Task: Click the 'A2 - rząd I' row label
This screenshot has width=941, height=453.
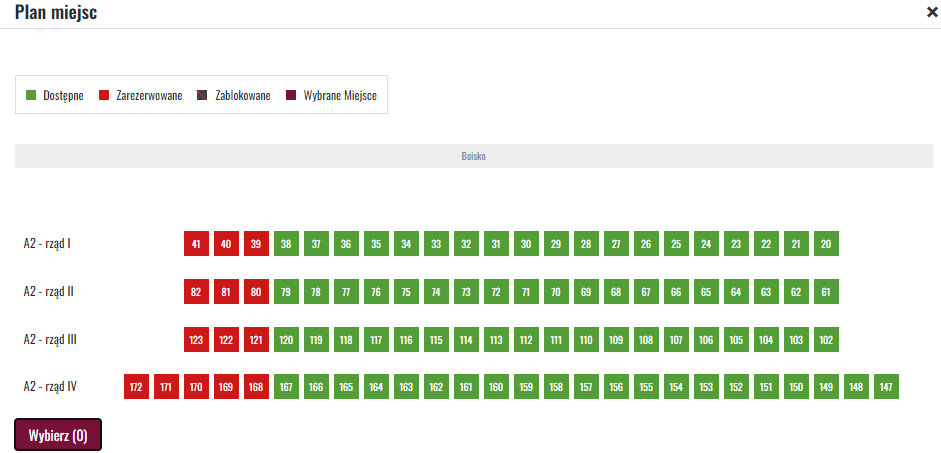Action: 48,244
